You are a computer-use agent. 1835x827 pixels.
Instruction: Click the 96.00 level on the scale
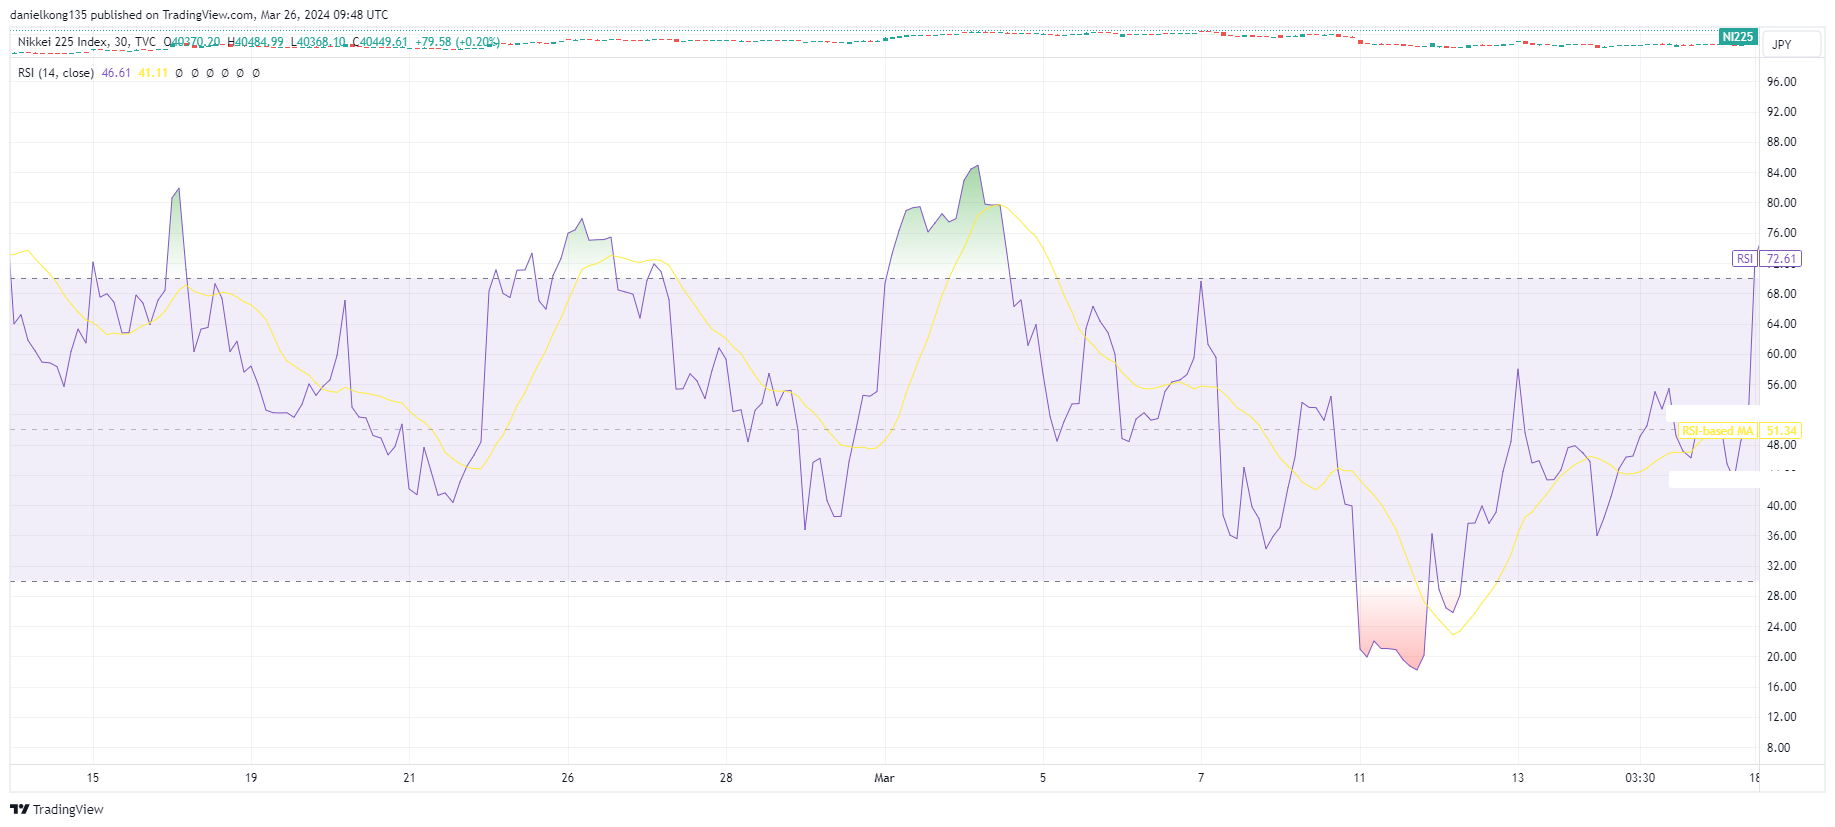(x=1781, y=82)
